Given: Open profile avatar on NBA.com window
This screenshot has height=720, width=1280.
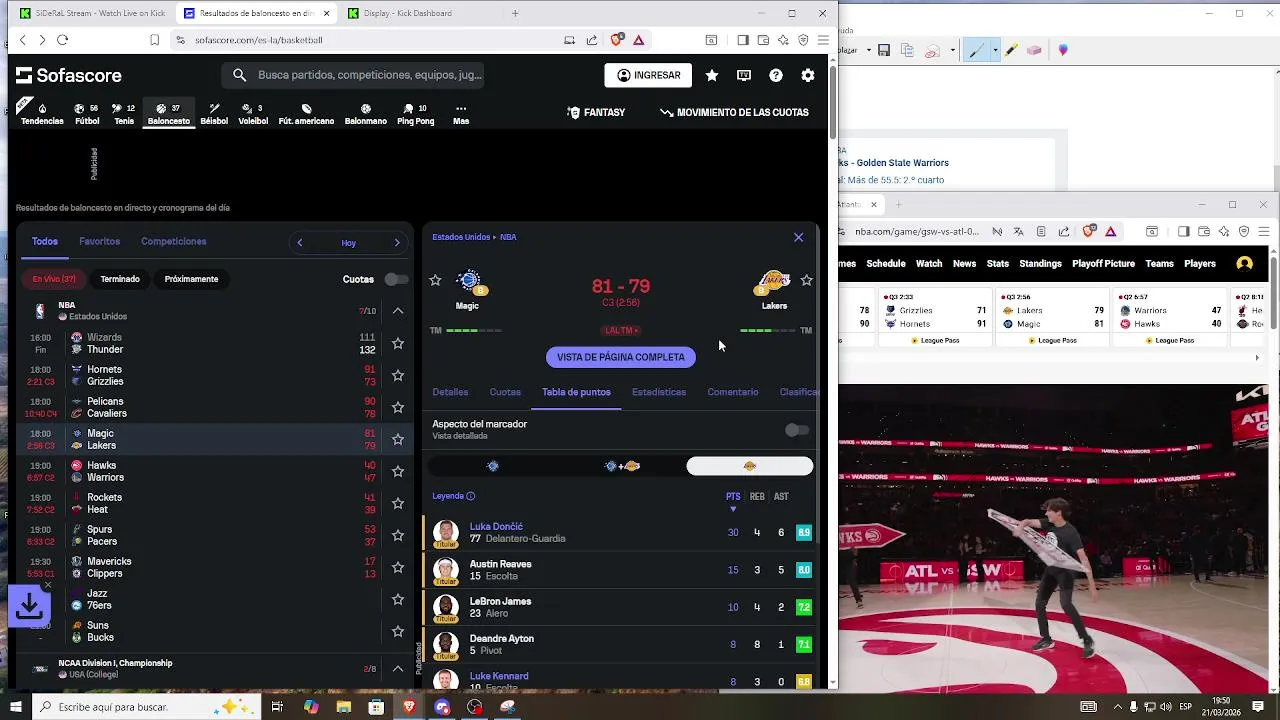Looking at the screenshot, I should pos(1245,264).
